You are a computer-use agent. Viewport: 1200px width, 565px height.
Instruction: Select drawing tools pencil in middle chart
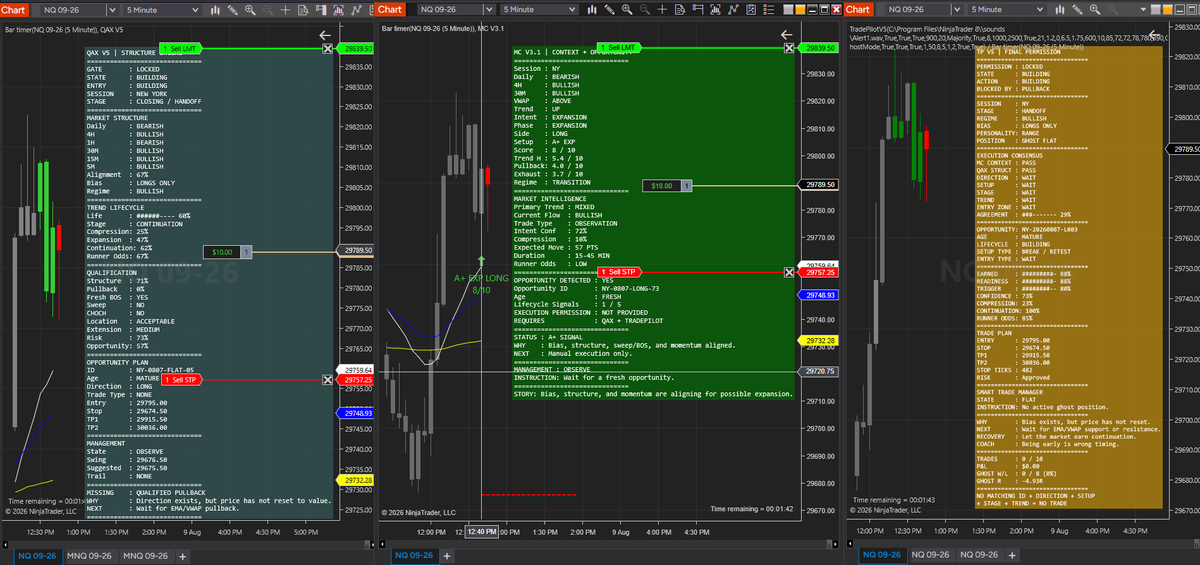(609, 9)
